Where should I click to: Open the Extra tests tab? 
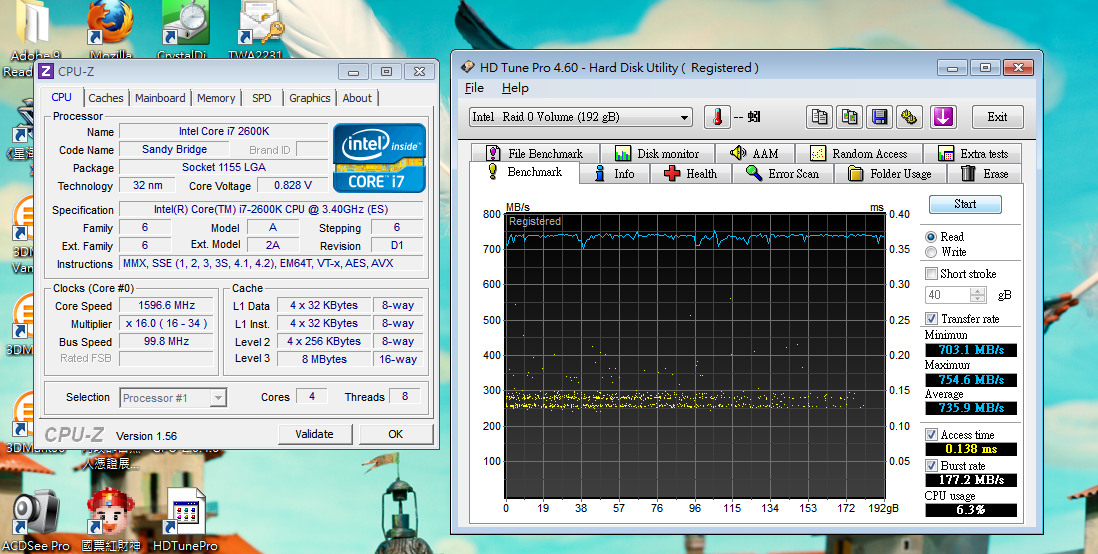tap(973, 153)
